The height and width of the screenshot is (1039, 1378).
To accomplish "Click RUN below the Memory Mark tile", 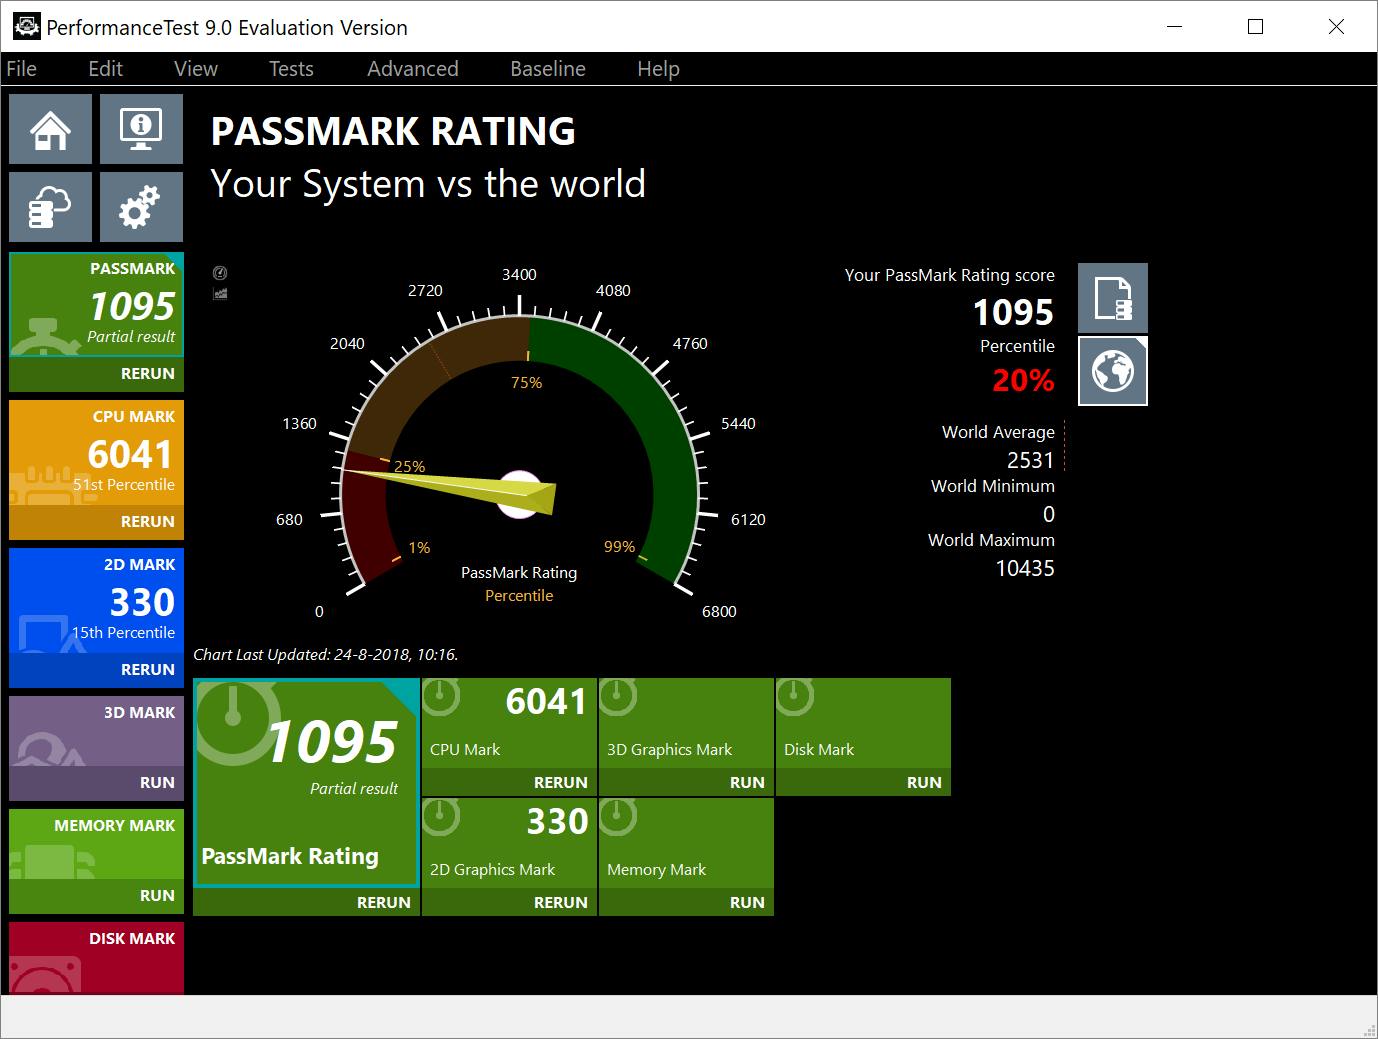I will point(686,902).
